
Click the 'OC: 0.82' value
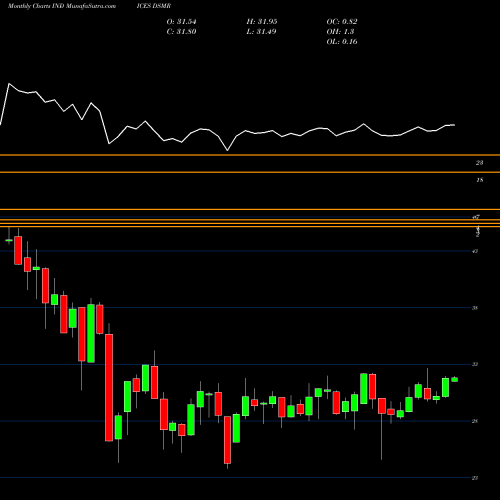pos(342,22)
